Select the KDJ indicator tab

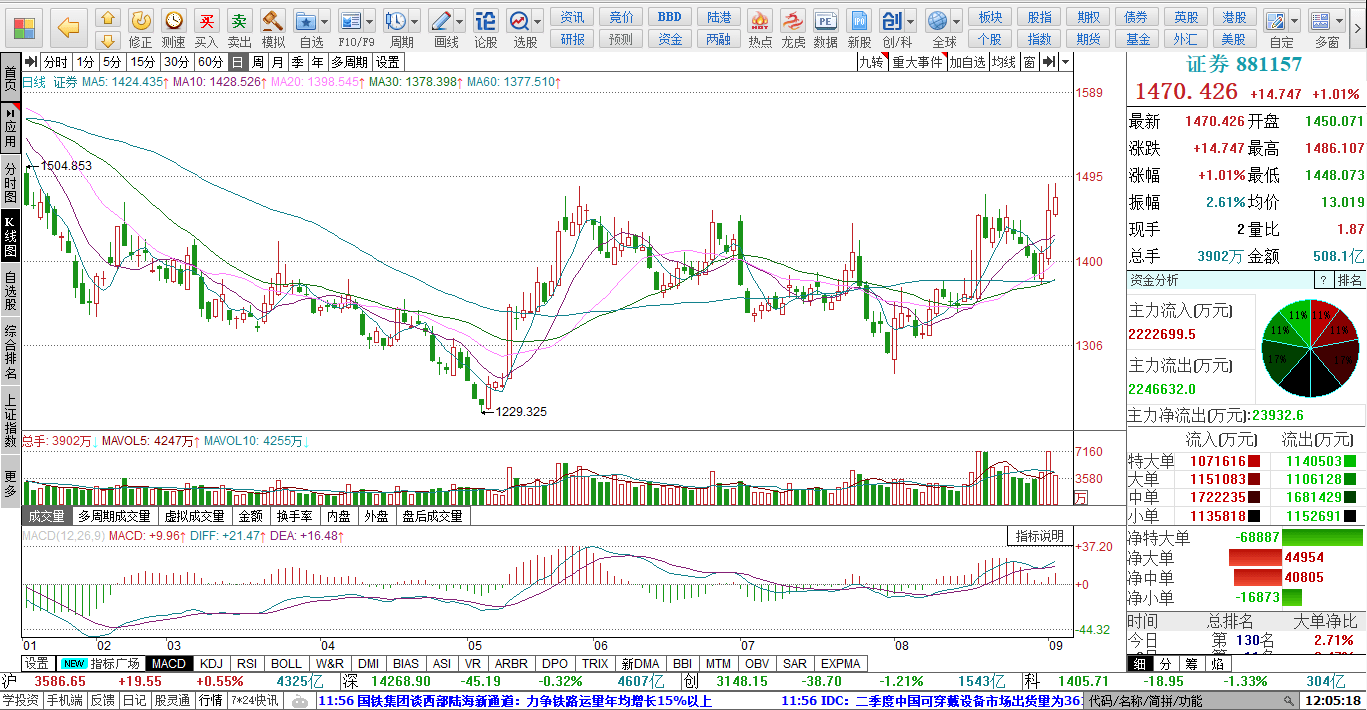[x=211, y=663]
